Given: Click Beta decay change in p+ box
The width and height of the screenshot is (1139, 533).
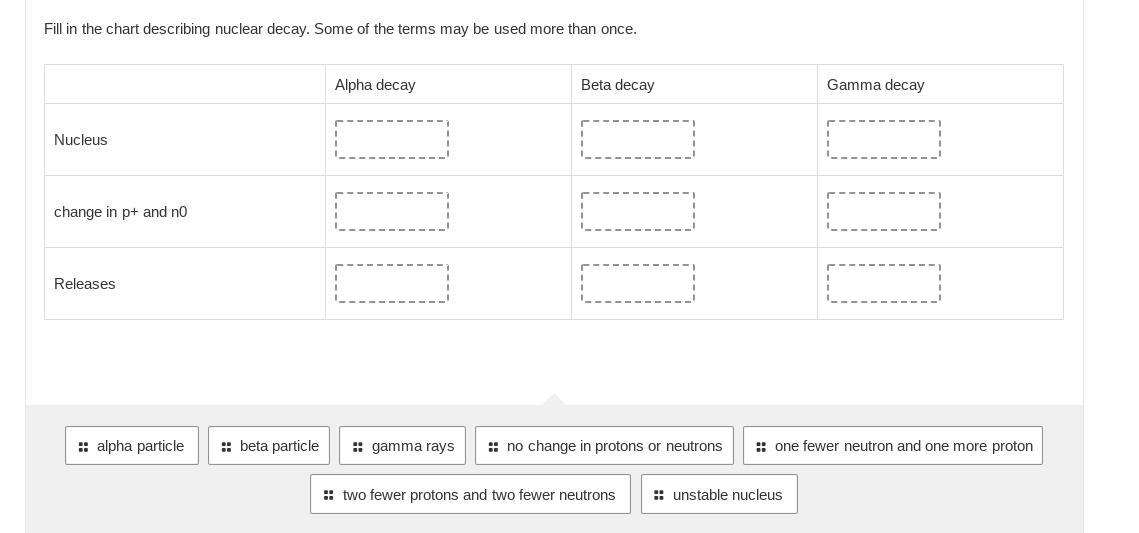Looking at the screenshot, I should click(x=638, y=212).
